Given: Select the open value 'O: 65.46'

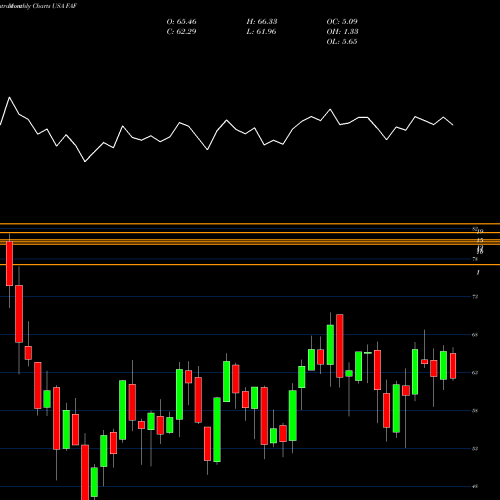Looking at the screenshot, I should click(x=181, y=22).
